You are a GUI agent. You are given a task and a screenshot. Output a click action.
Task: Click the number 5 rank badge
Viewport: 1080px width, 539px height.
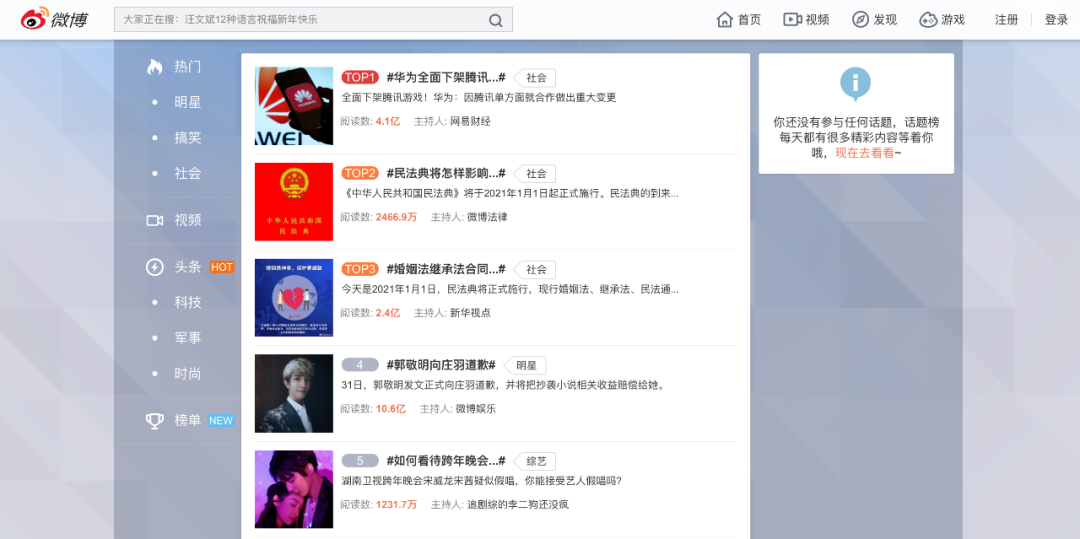coord(360,461)
